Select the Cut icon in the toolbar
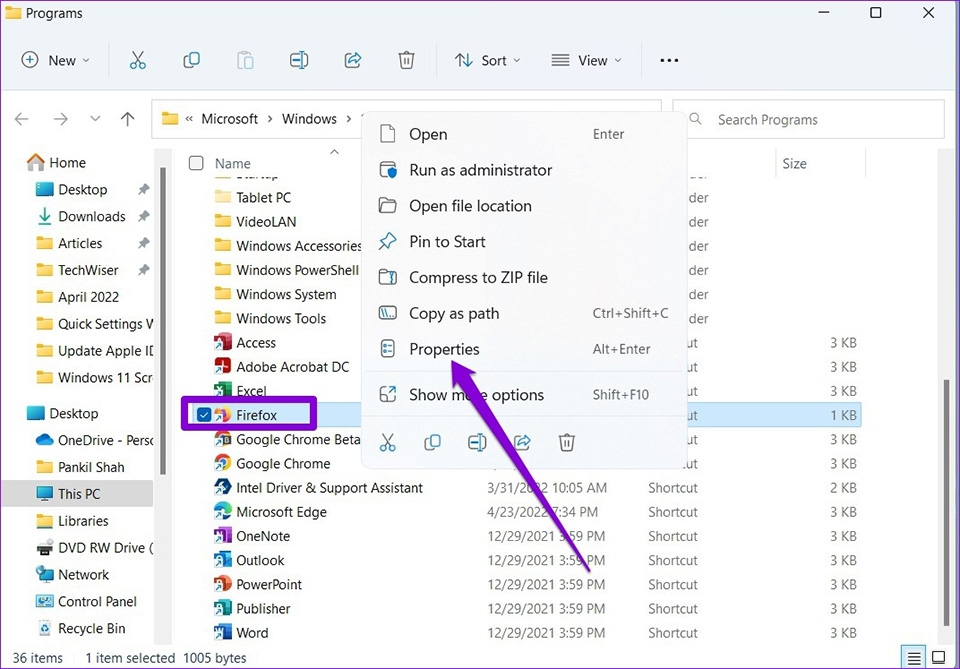The image size is (960, 669). coord(138,60)
